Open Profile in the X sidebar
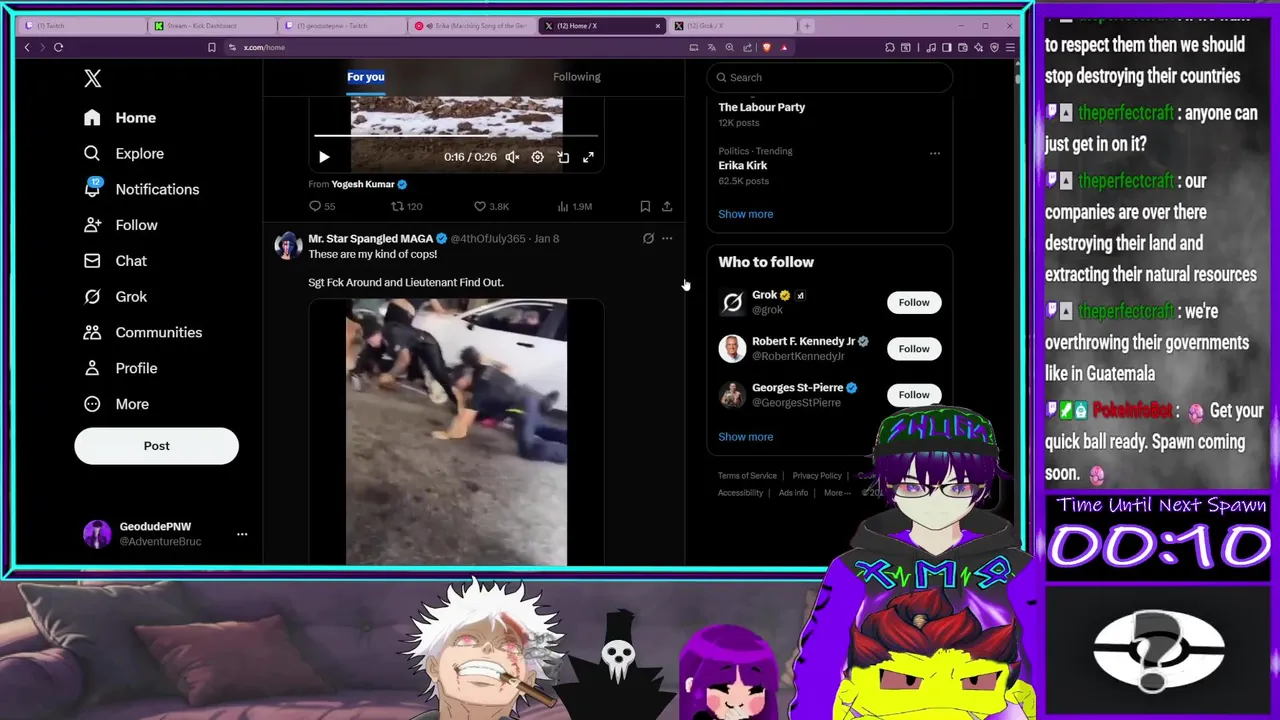 point(121,368)
